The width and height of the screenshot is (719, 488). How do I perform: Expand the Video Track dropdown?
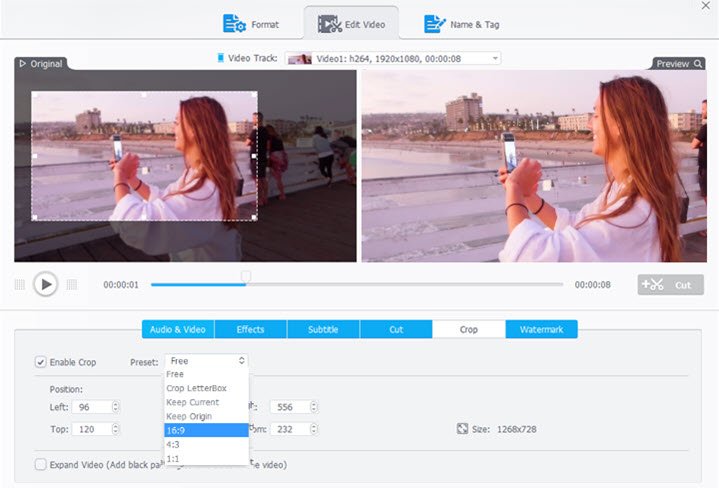495,59
